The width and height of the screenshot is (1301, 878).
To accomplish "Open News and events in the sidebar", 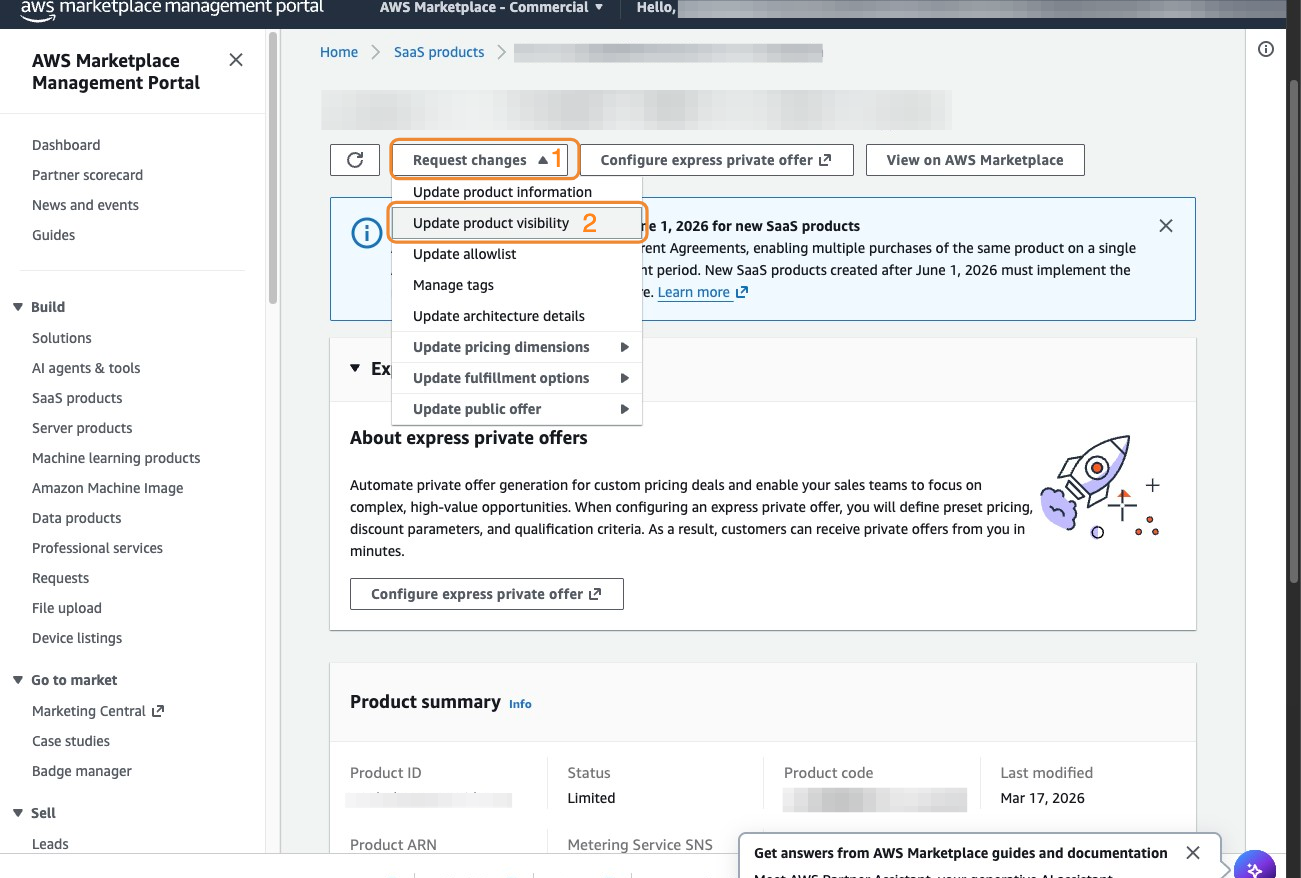I will [x=85, y=205].
